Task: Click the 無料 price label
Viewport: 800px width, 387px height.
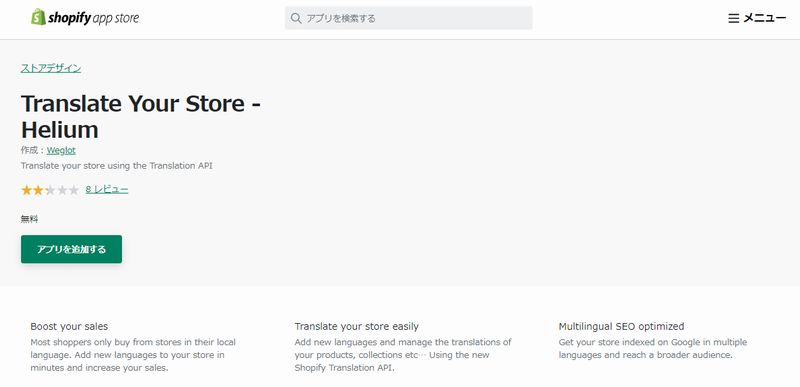Action: 30,219
